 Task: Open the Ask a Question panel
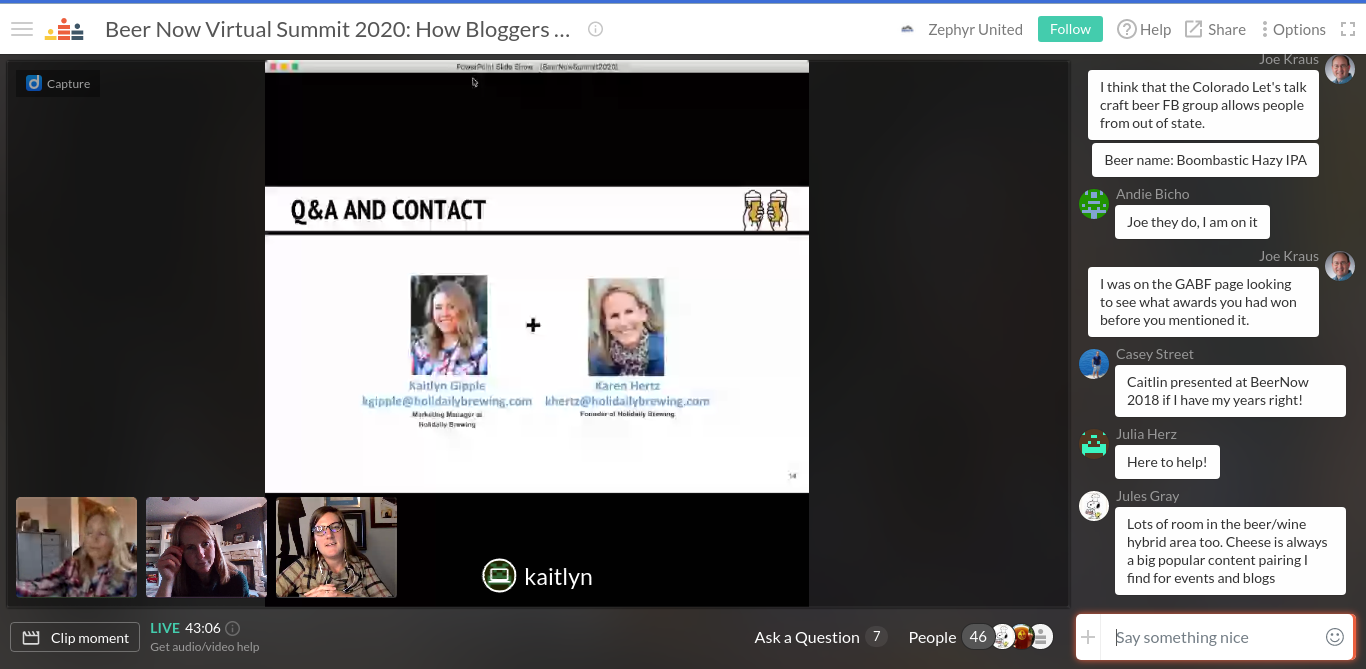[x=819, y=637]
